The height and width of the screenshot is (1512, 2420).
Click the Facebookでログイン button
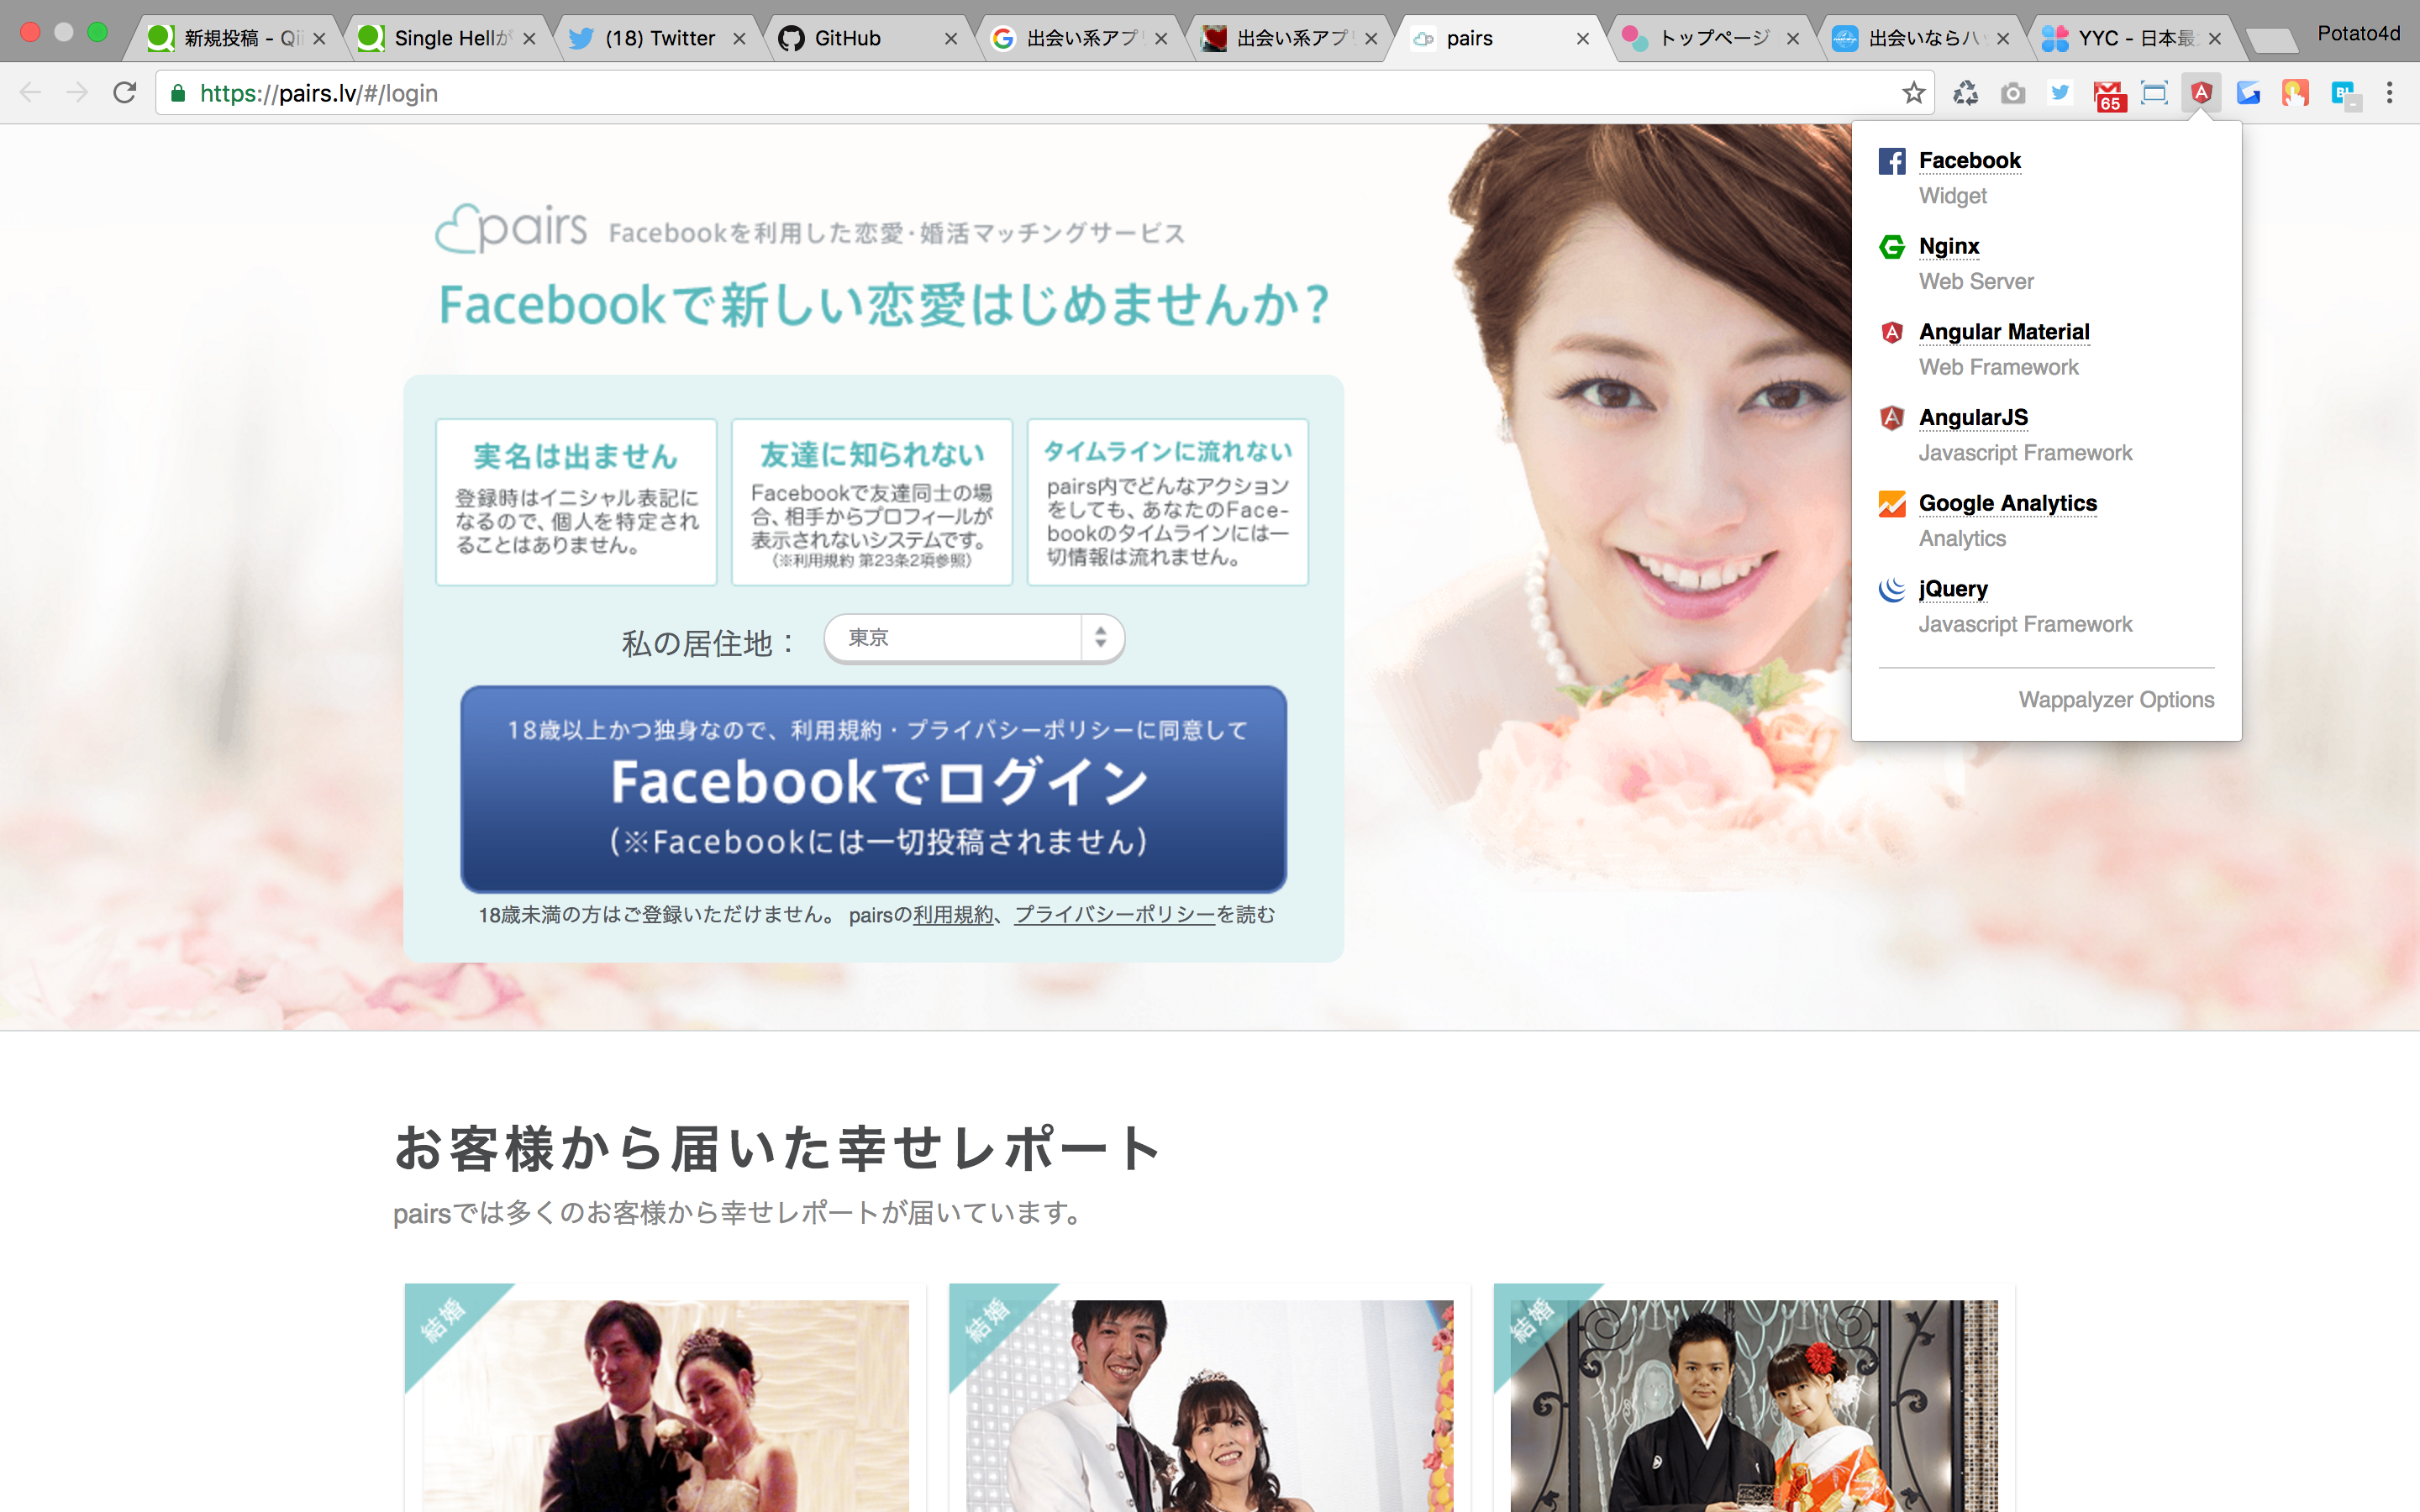(873, 789)
